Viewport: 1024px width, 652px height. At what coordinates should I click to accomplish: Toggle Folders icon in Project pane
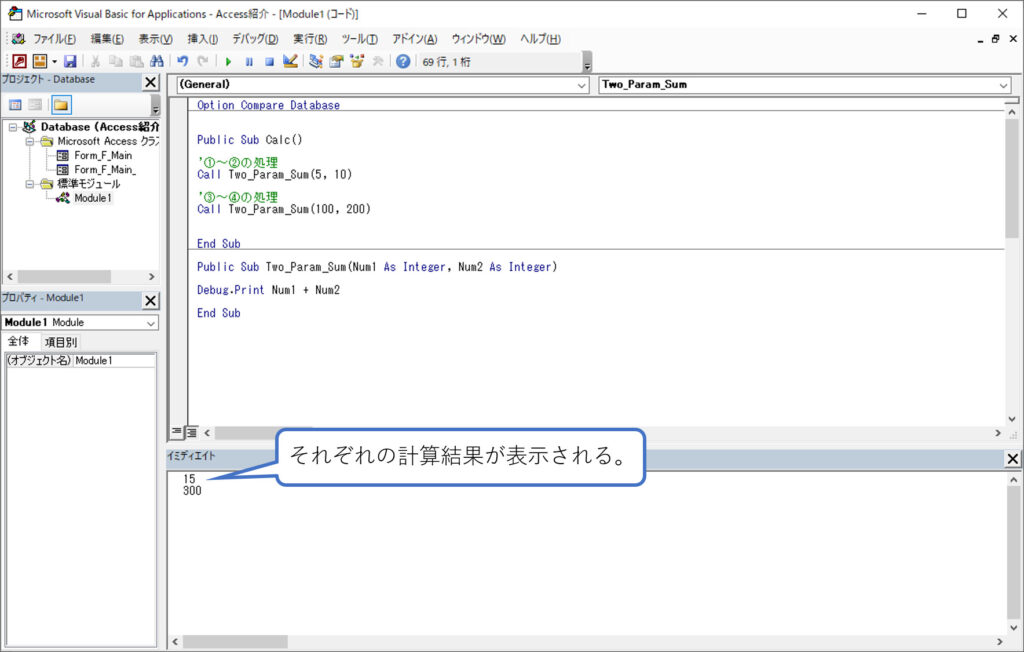point(61,105)
